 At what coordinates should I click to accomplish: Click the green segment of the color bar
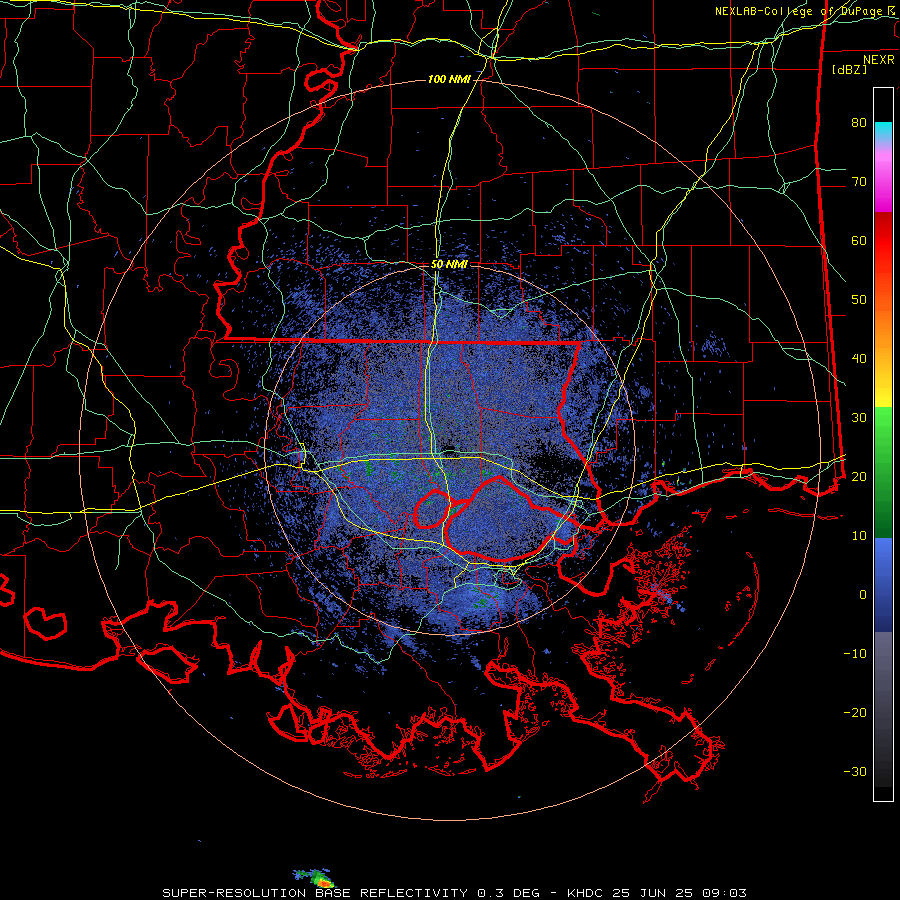[883, 472]
